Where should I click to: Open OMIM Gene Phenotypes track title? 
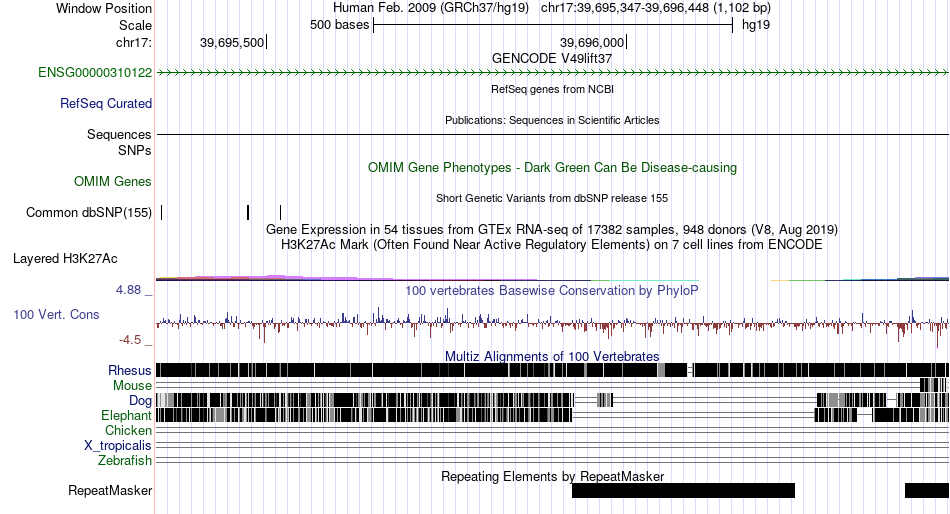(x=552, y=167)
